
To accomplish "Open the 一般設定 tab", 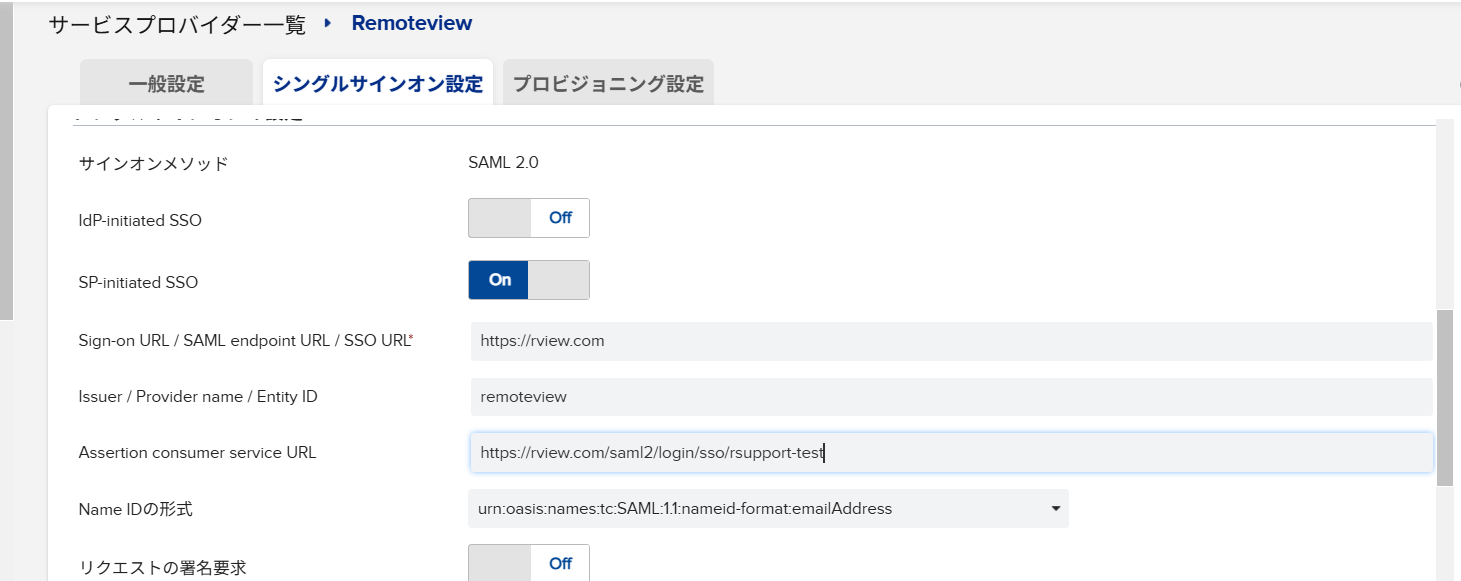I will point(166,84).
